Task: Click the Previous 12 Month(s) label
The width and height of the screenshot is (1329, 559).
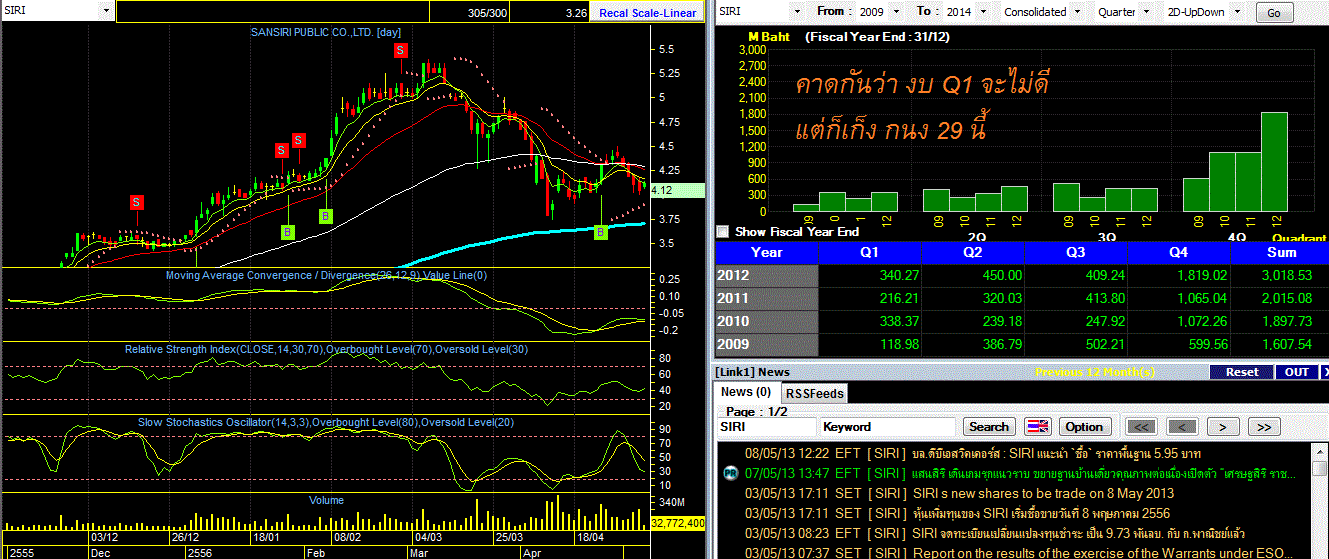Action: point(1095,372)
